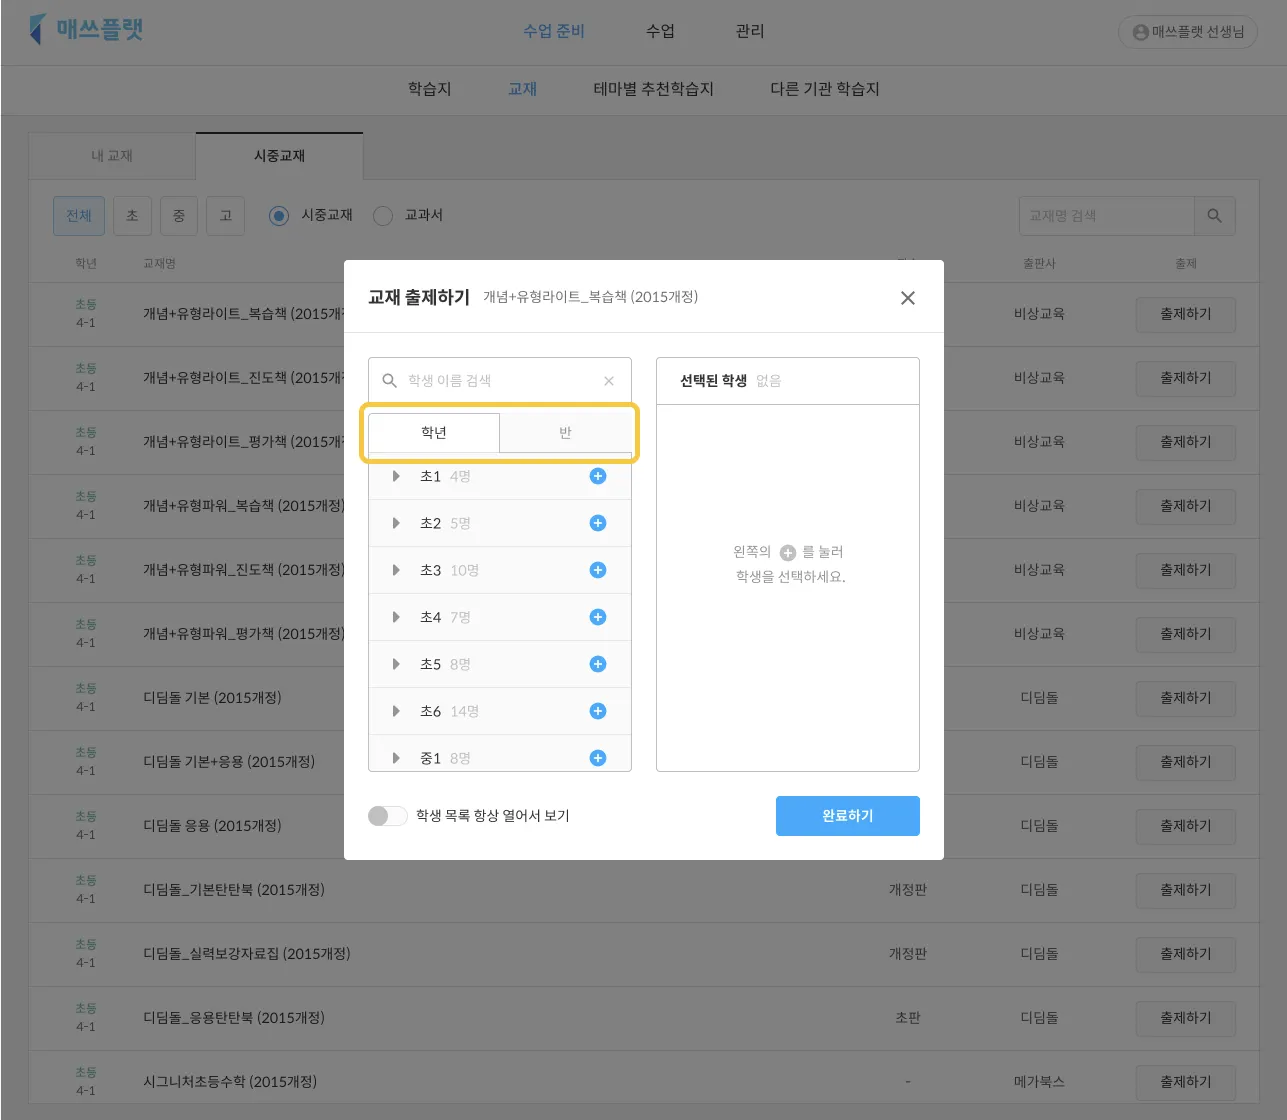Click the 매쓰플랫 logo
This screenshot has height=1120, width=1287.
[x=87, y=29]
